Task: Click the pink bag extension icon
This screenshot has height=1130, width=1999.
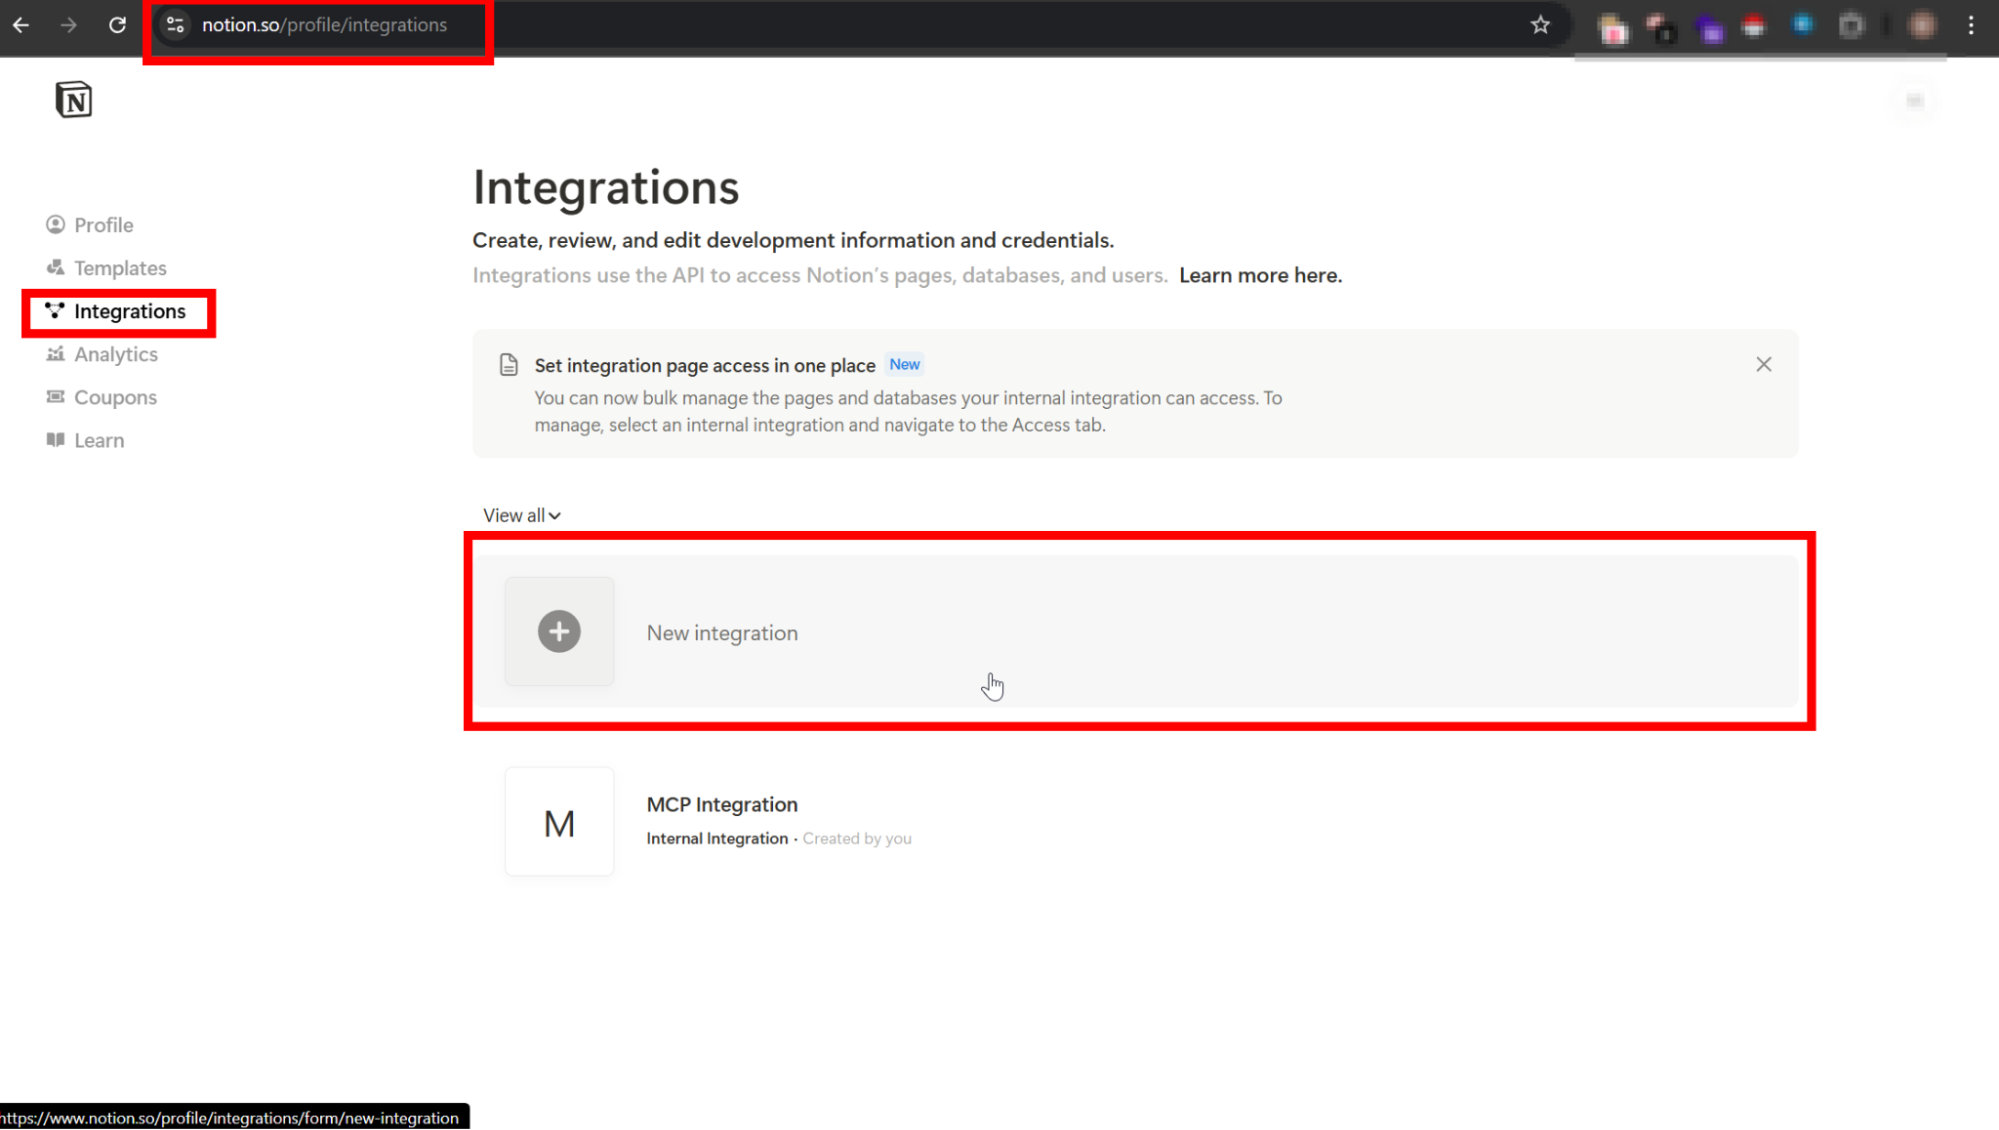Action: tap(1612, 29)
